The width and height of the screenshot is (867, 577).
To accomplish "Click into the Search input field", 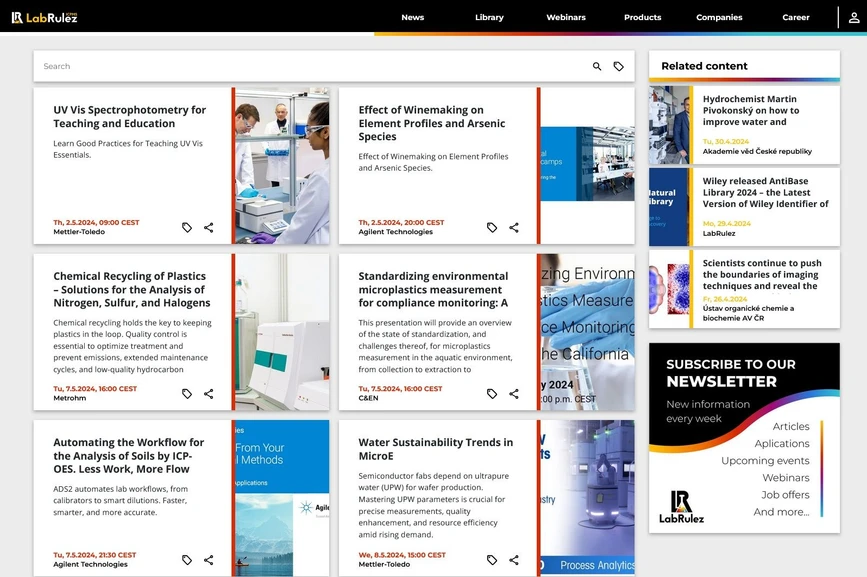I will pos(312,66).
